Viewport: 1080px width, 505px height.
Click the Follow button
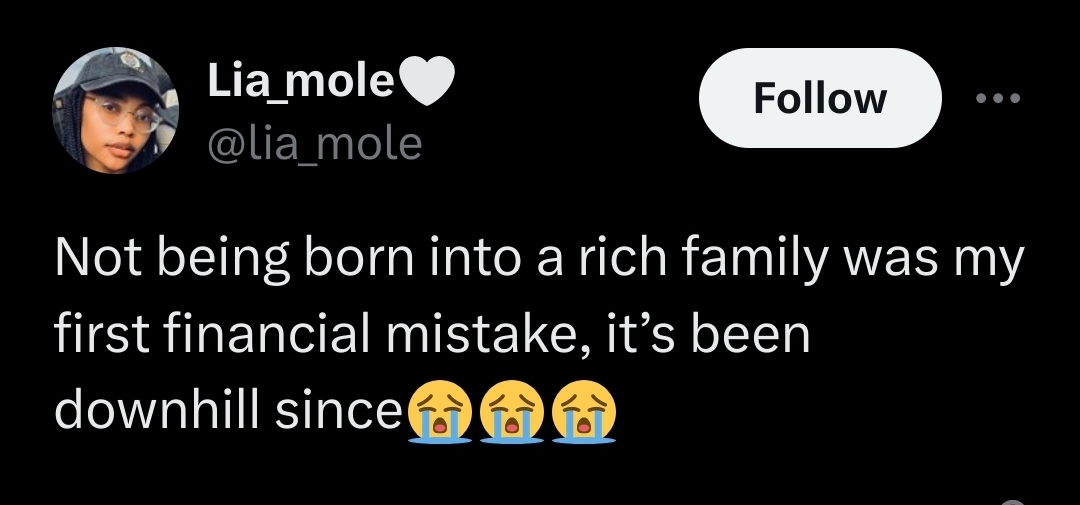click(x=819, y=98)
